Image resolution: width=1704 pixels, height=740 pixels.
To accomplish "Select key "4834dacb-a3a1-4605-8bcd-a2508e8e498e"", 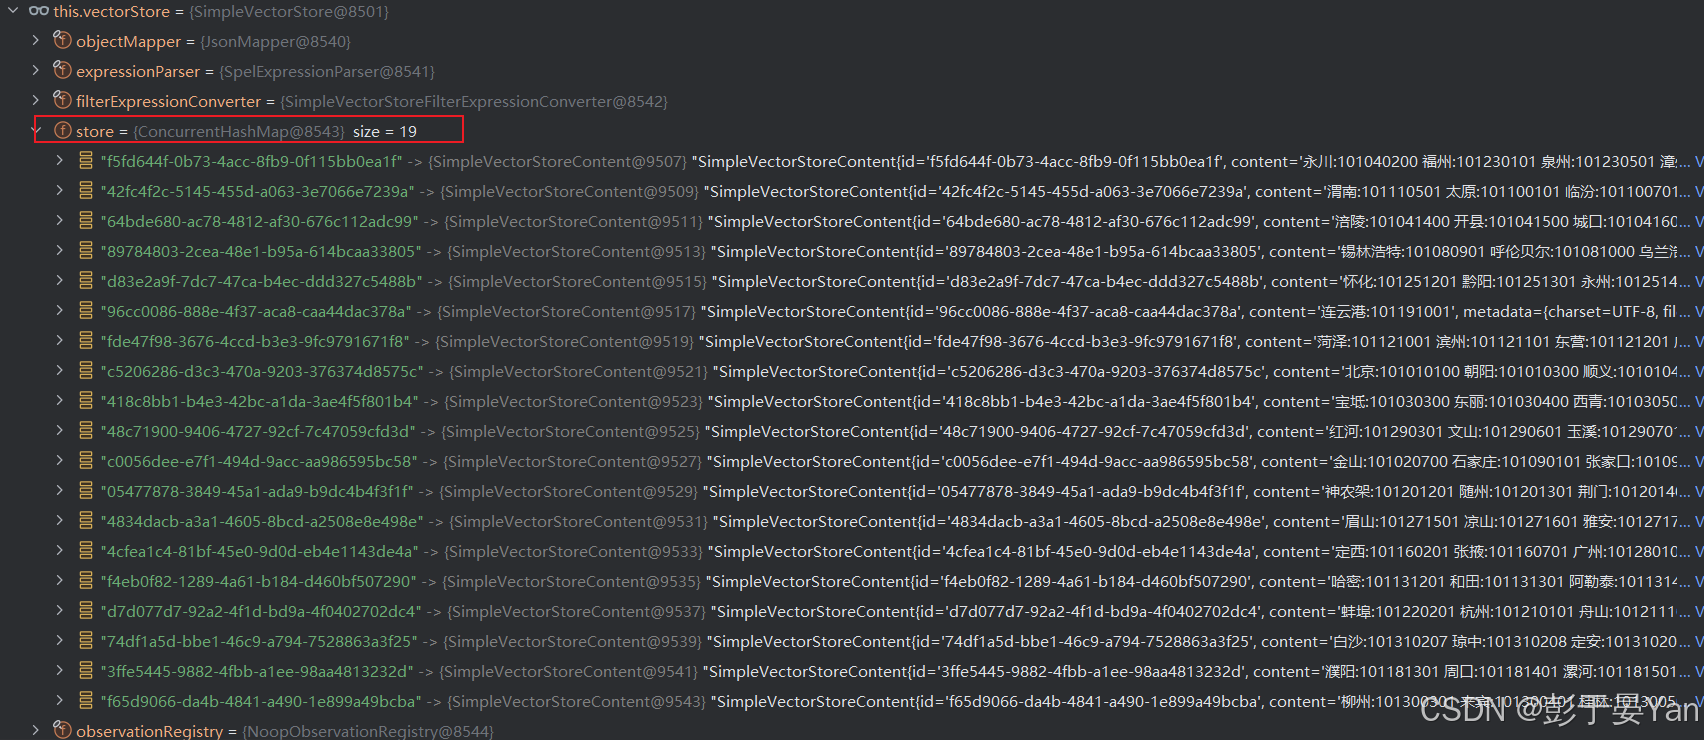I will pos(262,521).
